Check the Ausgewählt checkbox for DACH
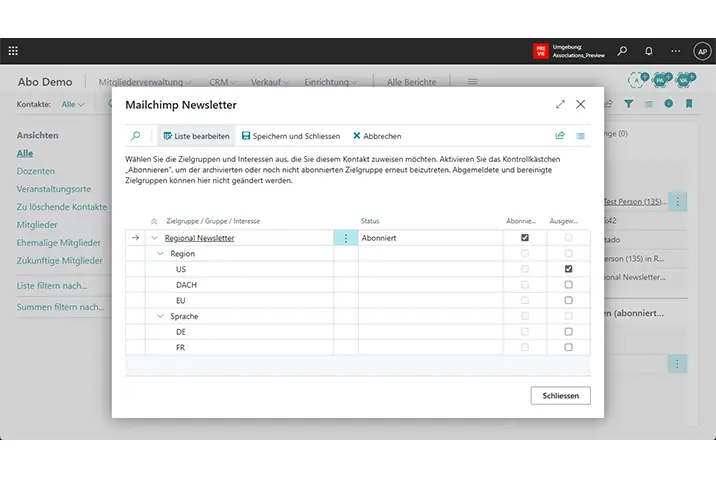This screenshot has height=478, width=716. coord(569,284)
